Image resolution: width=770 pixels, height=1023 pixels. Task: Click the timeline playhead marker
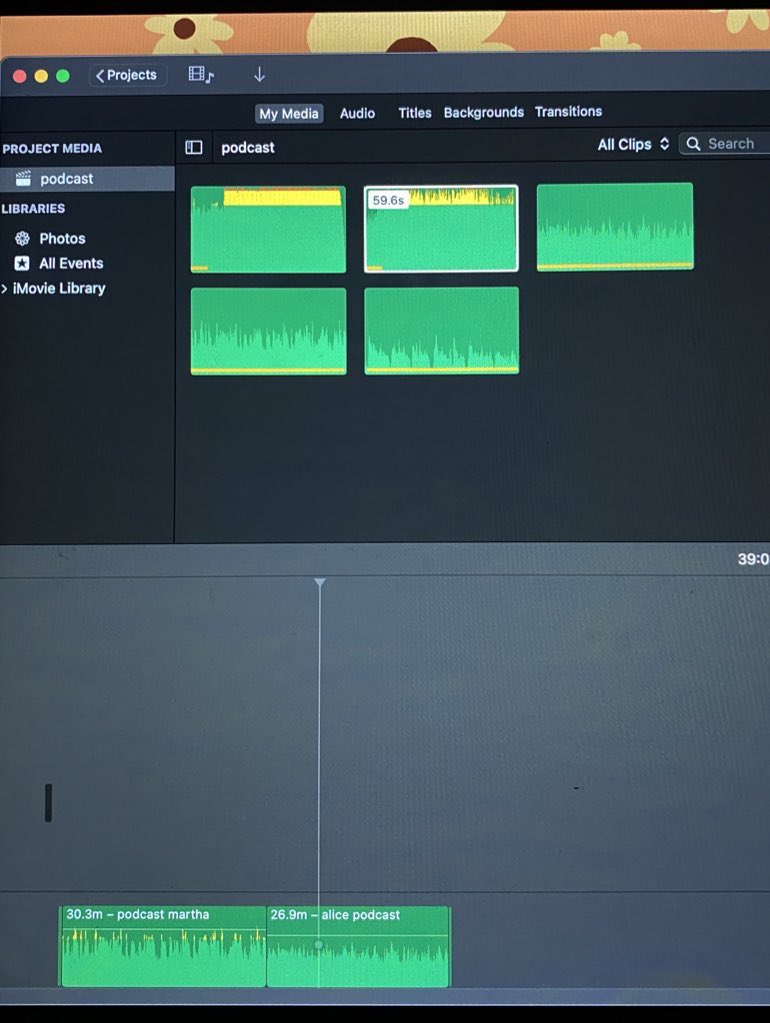[320, 583]
